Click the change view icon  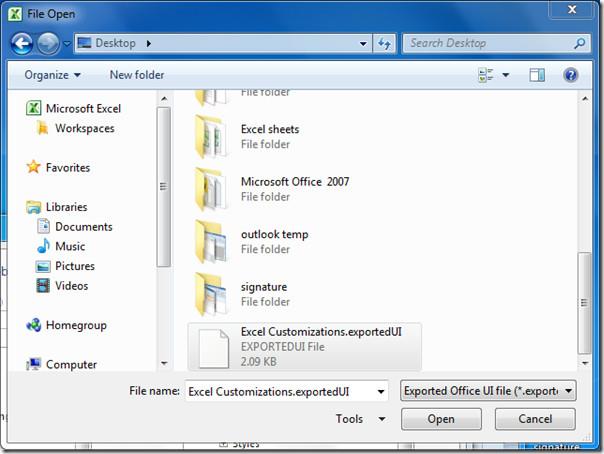coord(487,75)
